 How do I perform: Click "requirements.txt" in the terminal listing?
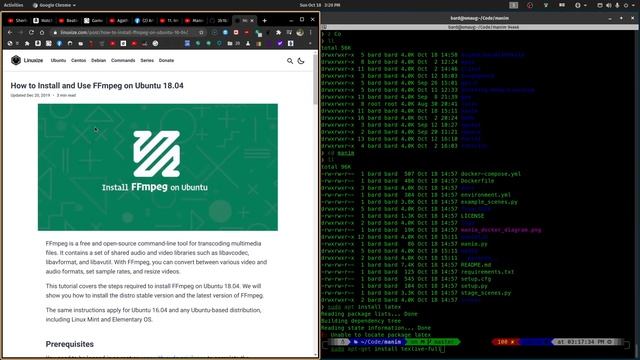487,272
